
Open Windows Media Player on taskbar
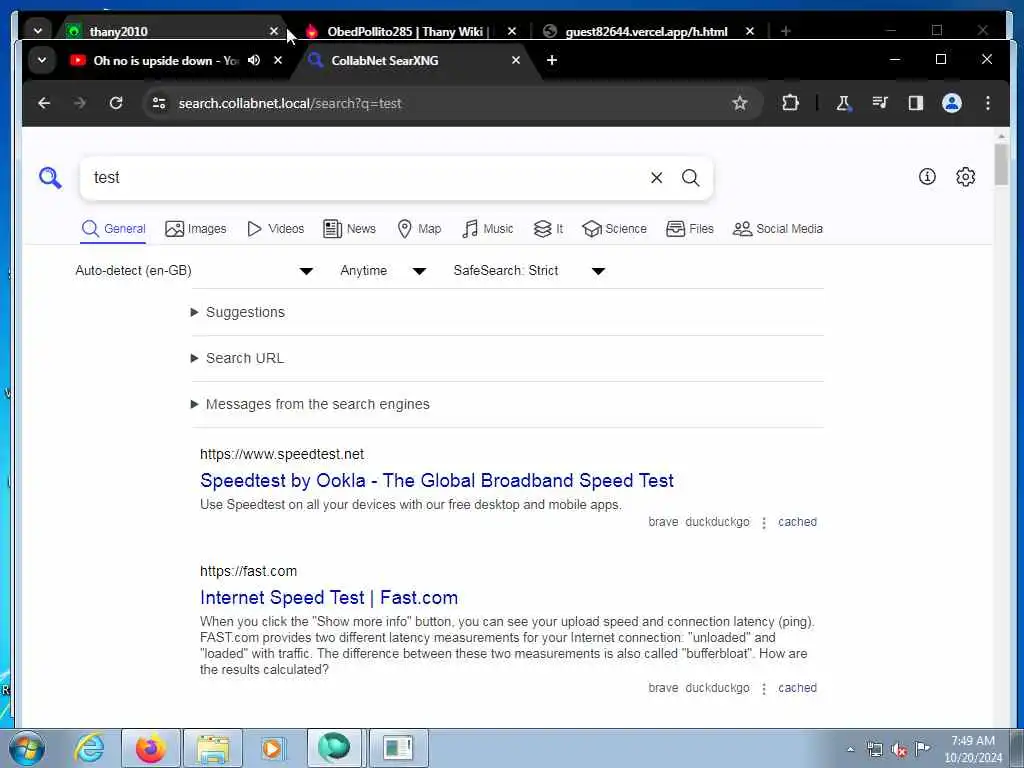tap(272, 748)
